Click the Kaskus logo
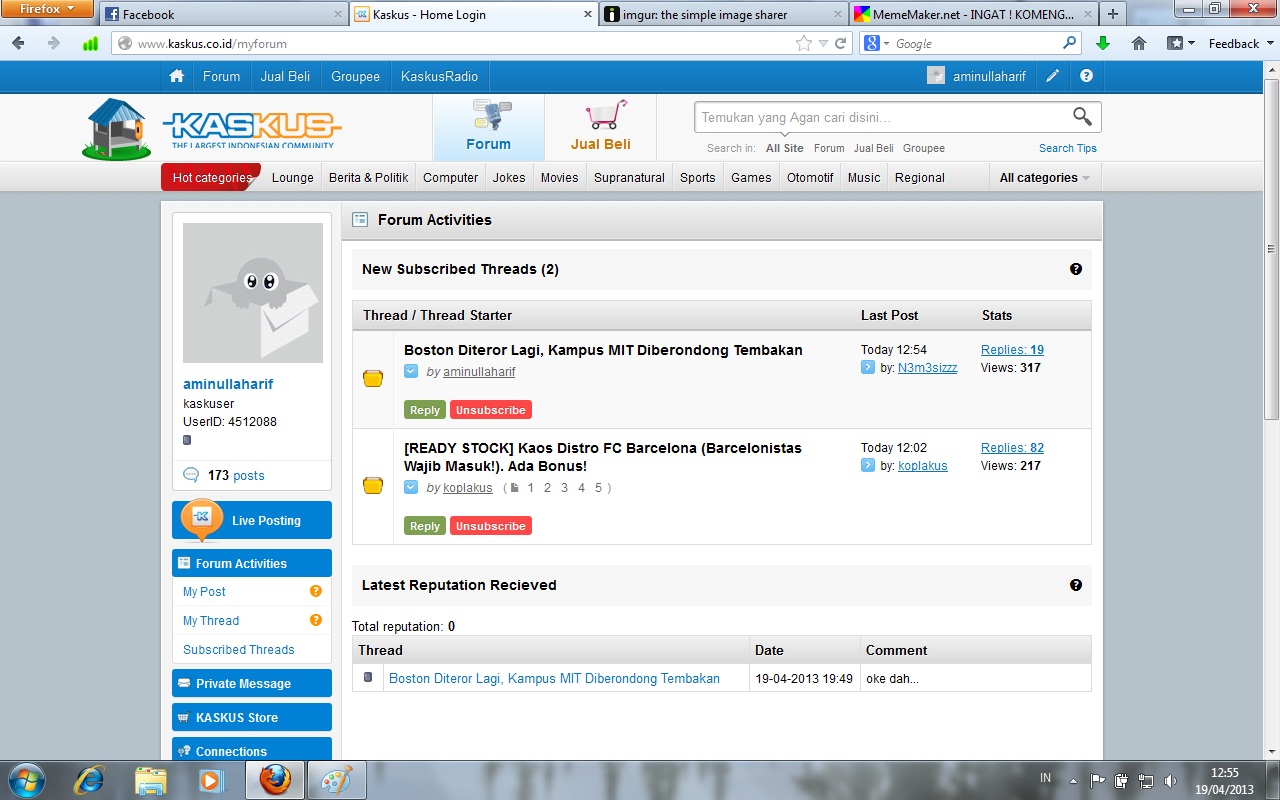The image size is (1280, 800). 212,128
